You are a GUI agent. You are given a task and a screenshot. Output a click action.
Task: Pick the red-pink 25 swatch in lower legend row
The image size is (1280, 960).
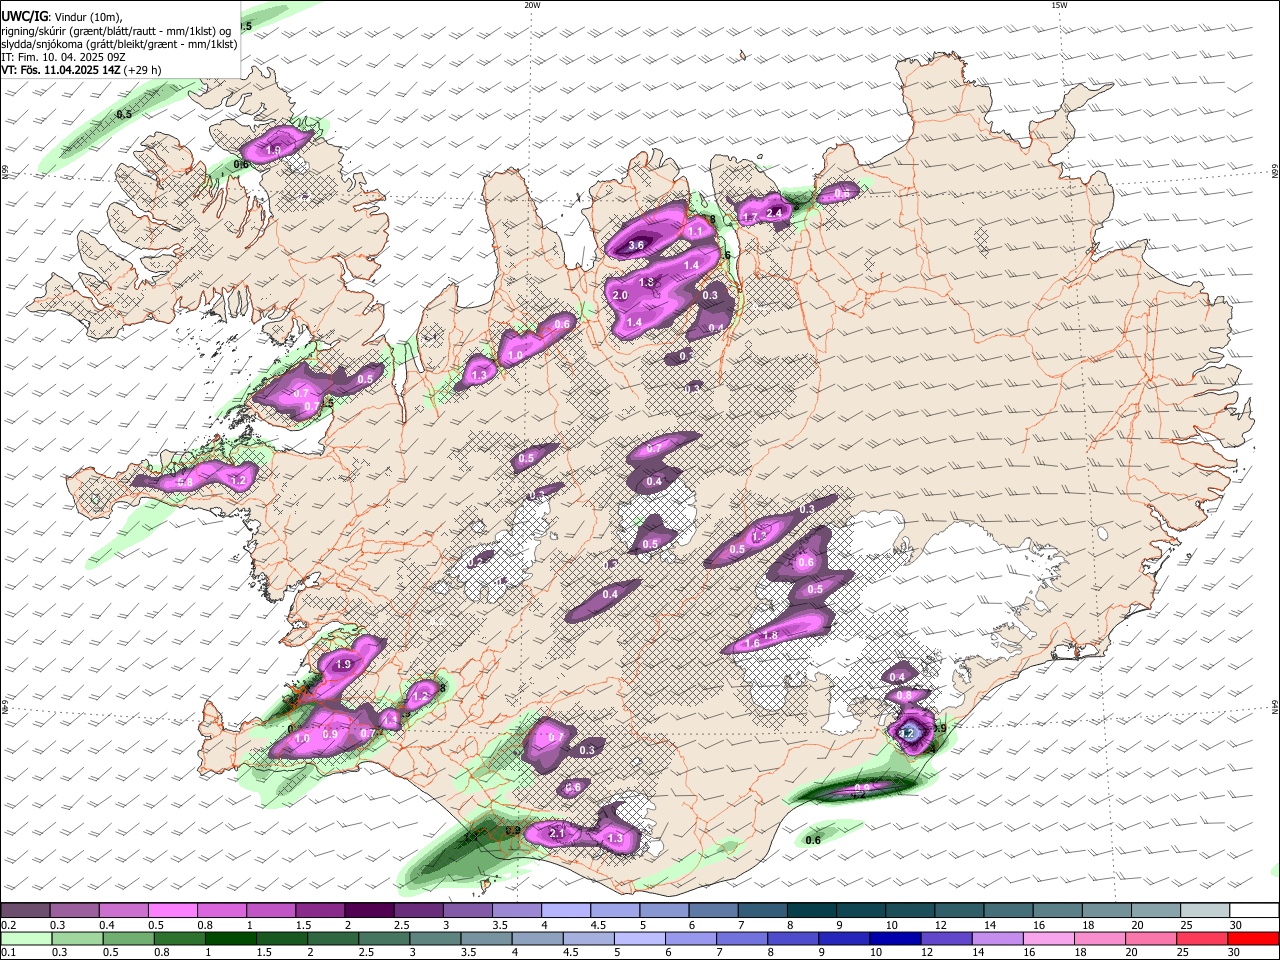click(1202, 938)
